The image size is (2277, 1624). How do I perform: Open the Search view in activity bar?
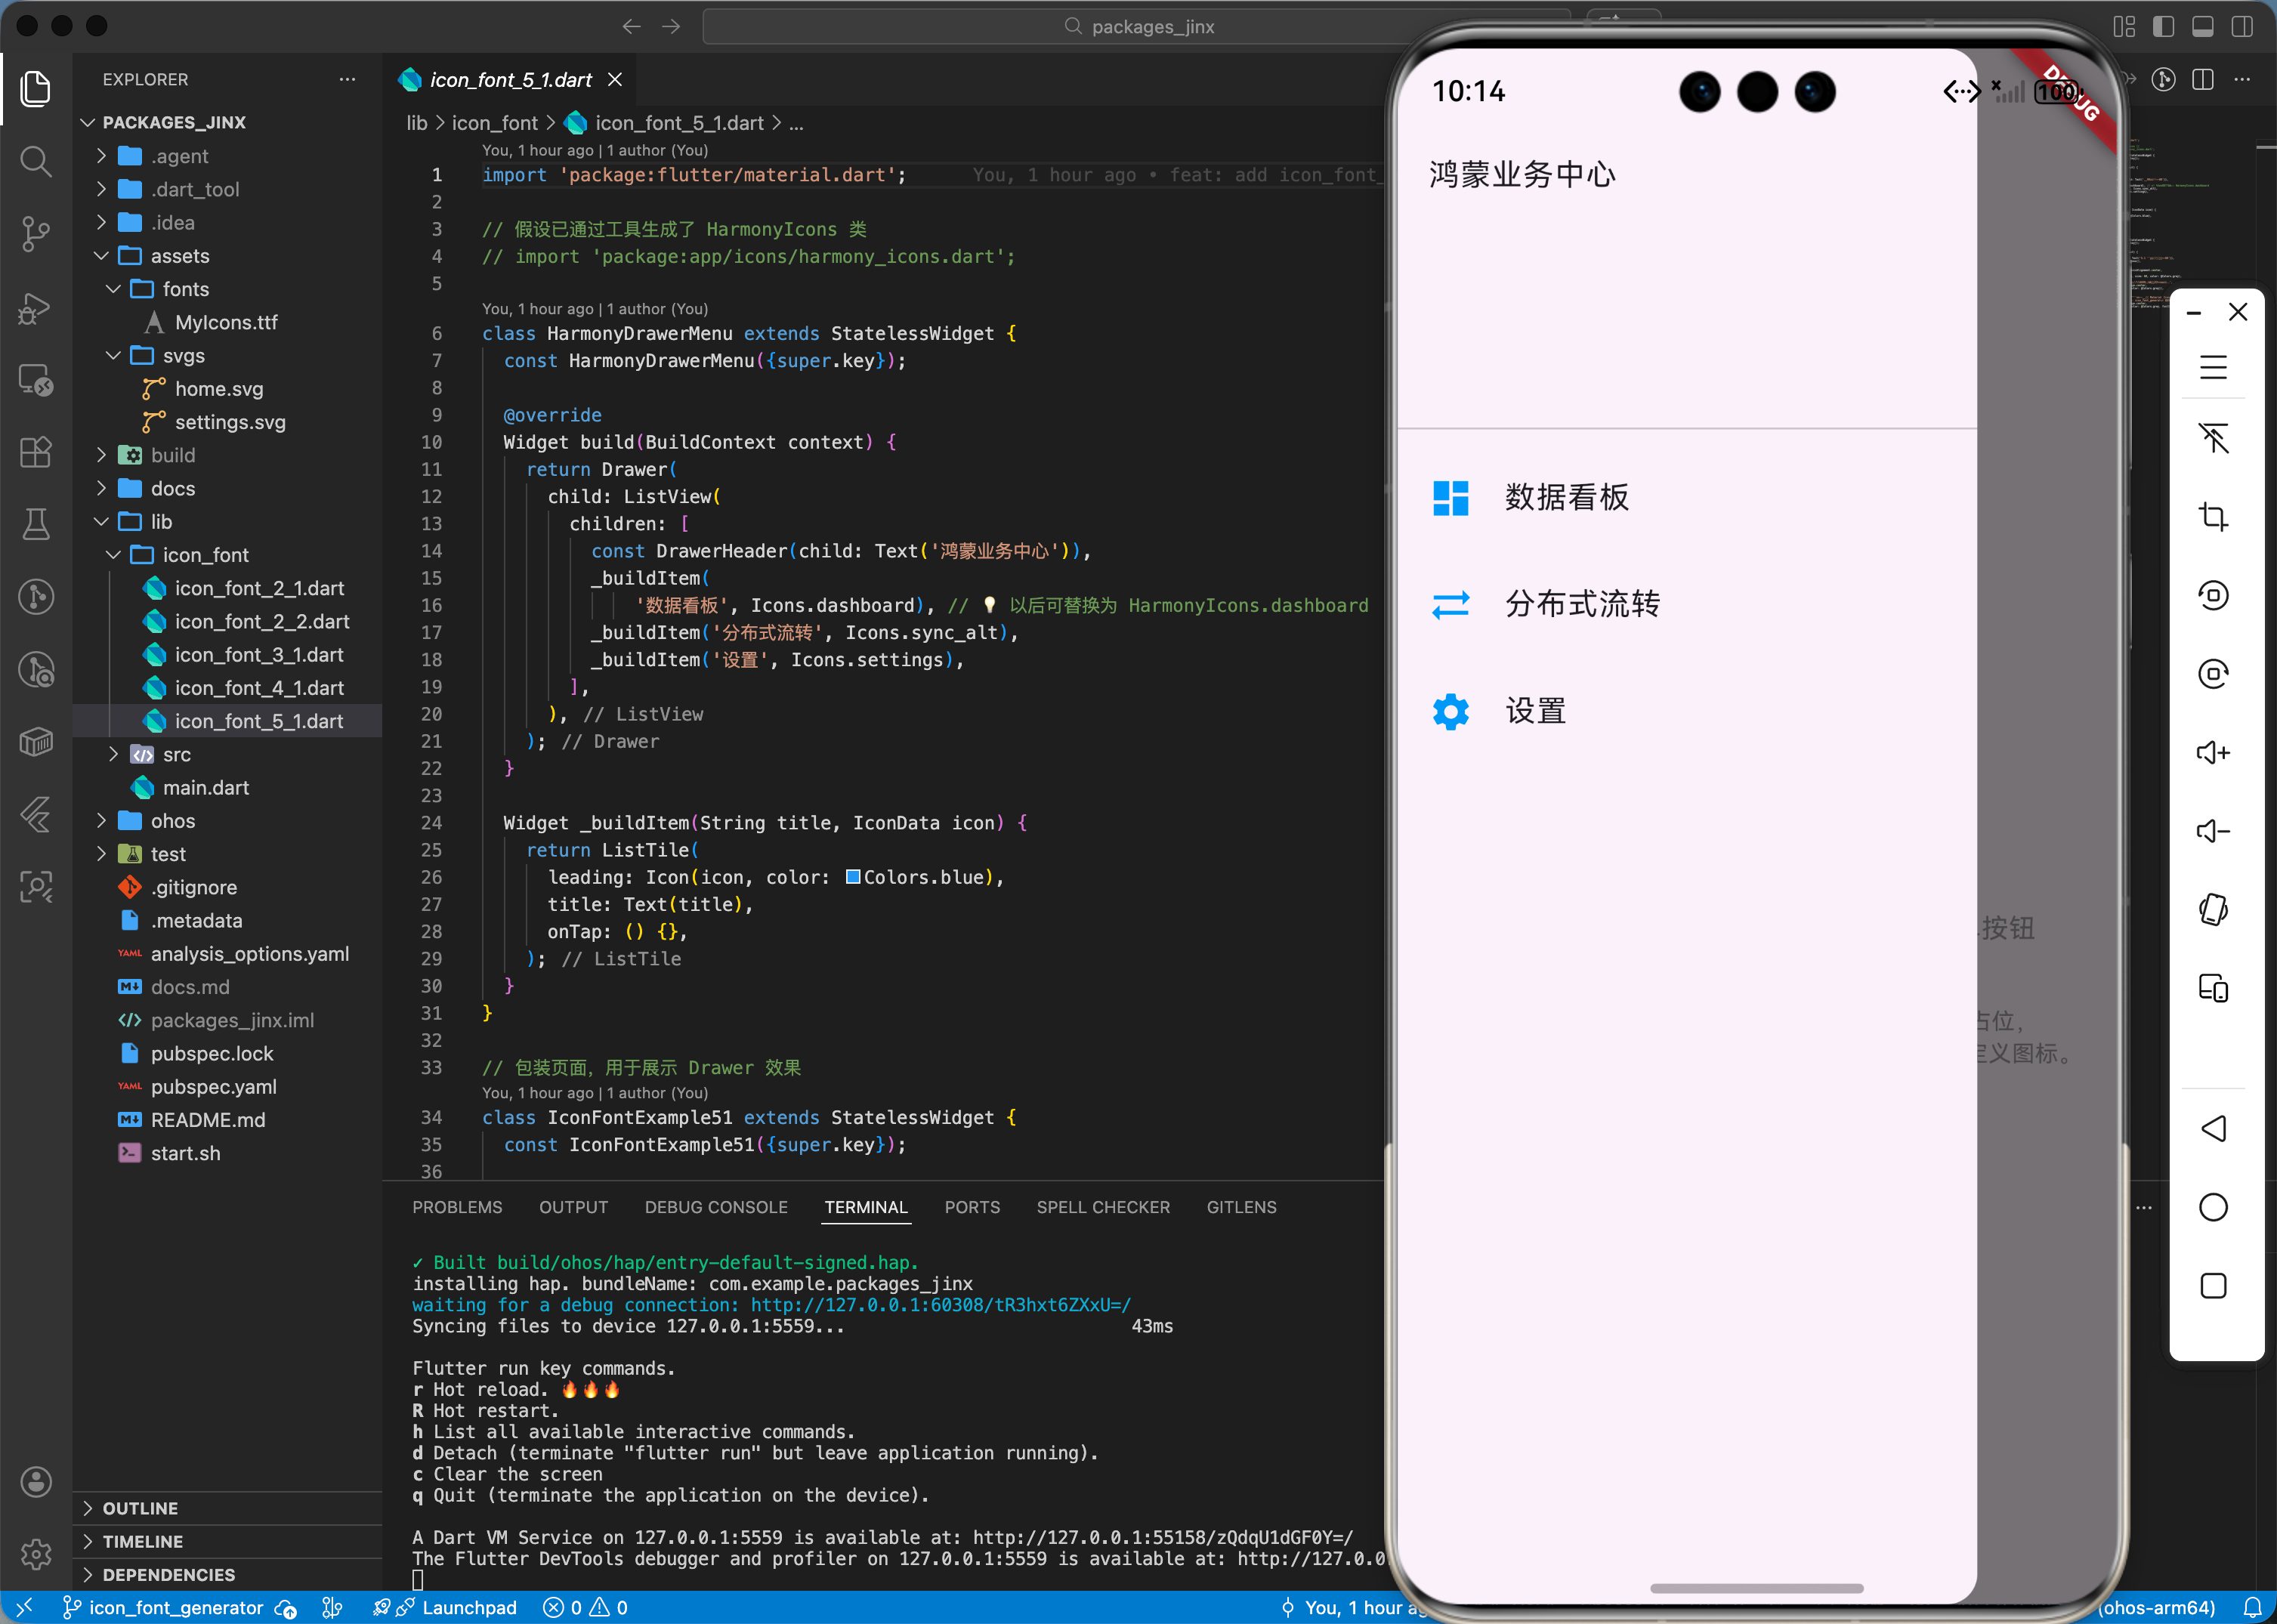point(36,161)
